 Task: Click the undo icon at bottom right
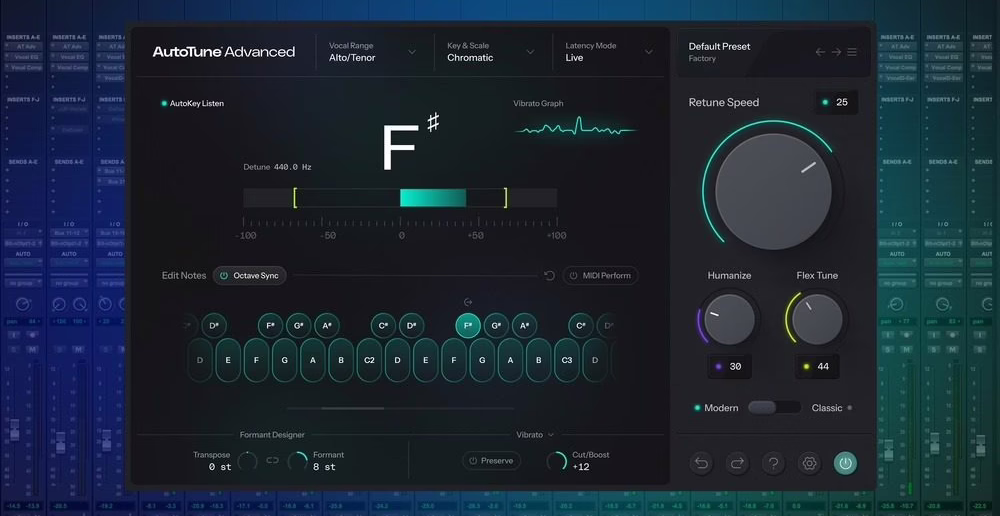pos(701,464)
